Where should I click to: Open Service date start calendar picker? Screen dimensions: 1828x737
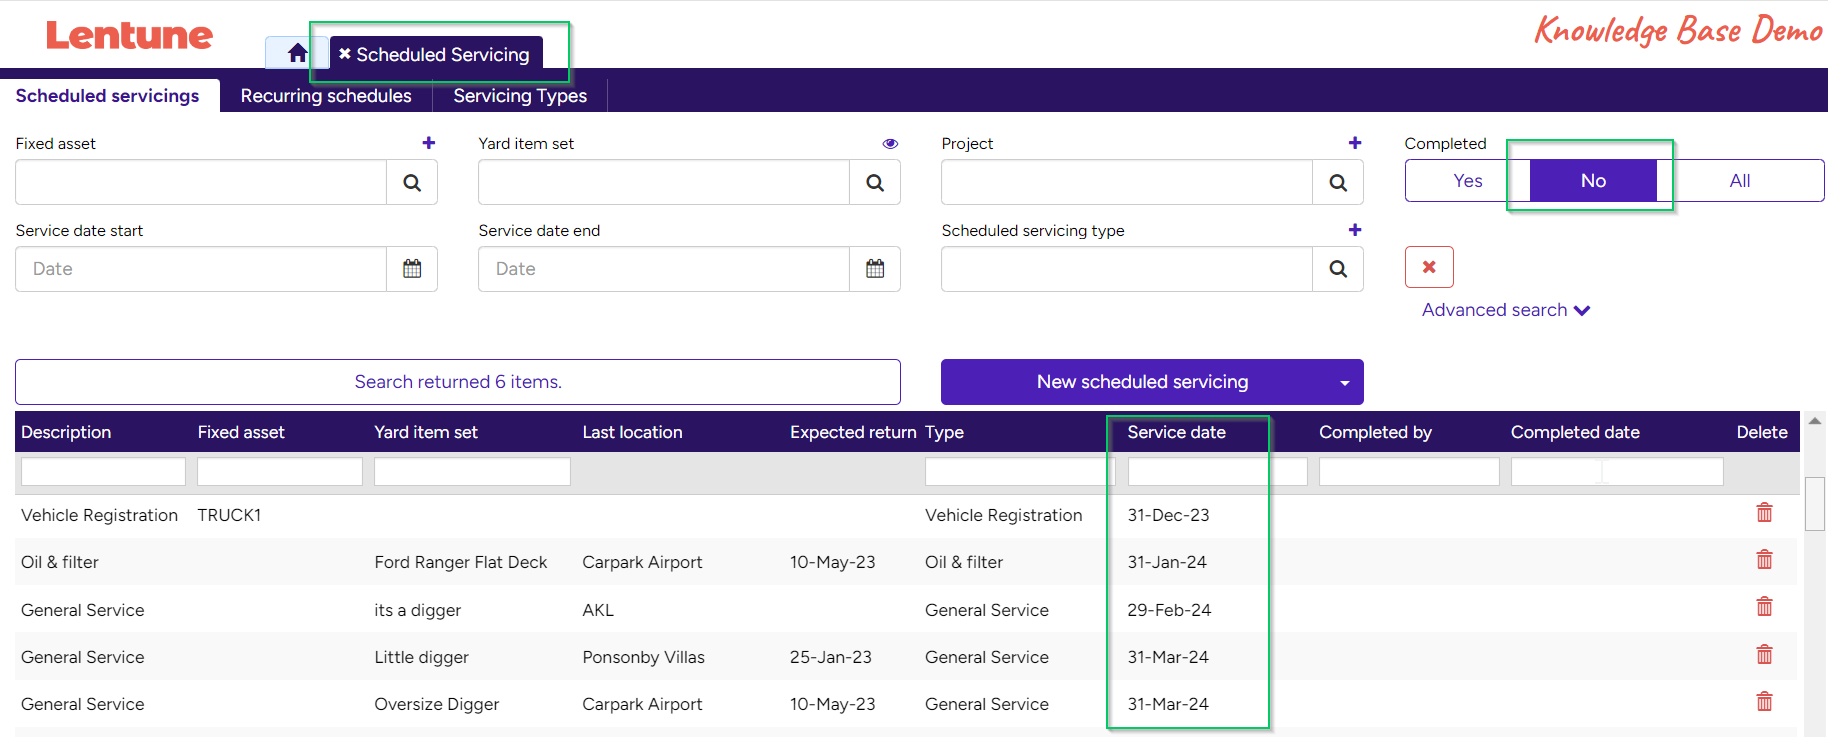(412, 269)
